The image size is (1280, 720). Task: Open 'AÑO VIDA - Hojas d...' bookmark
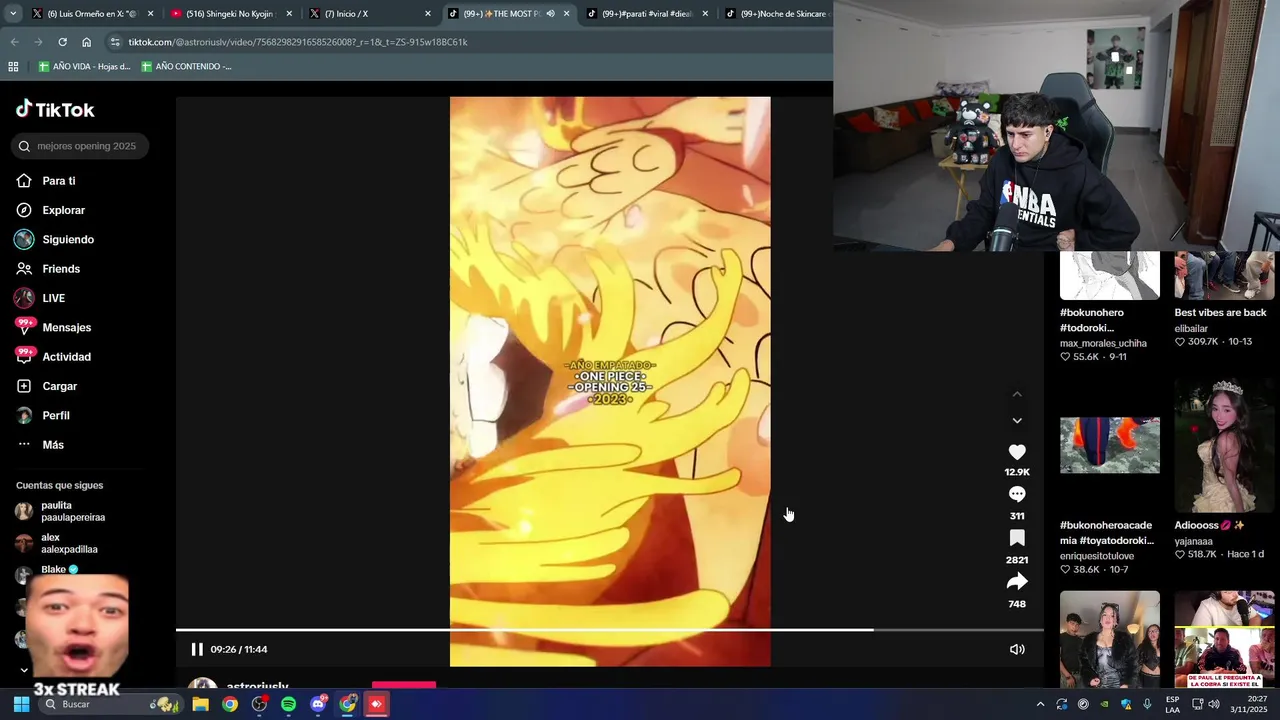click(84, 66)
